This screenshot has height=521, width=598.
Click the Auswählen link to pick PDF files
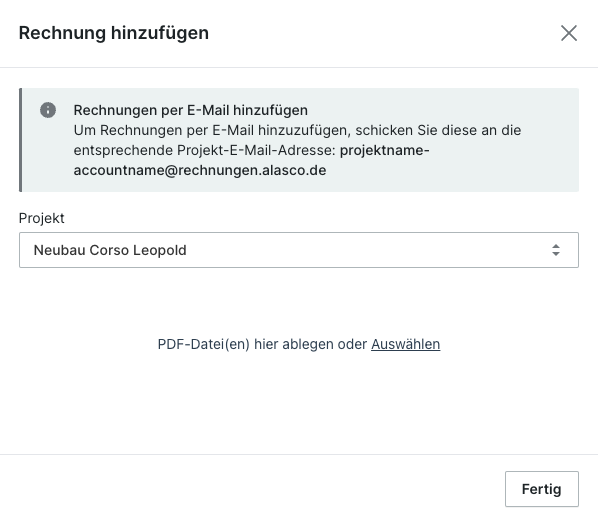(405, 344)
